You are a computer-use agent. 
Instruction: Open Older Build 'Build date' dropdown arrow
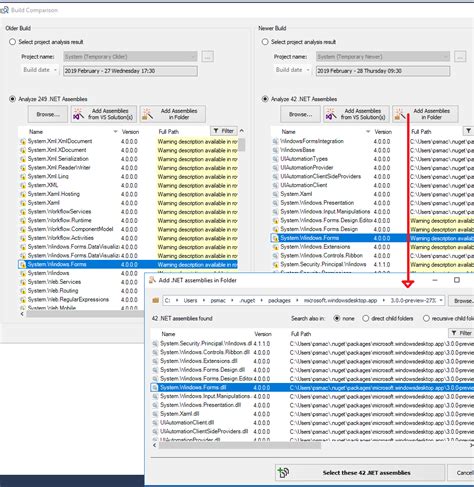pos(55,70)
